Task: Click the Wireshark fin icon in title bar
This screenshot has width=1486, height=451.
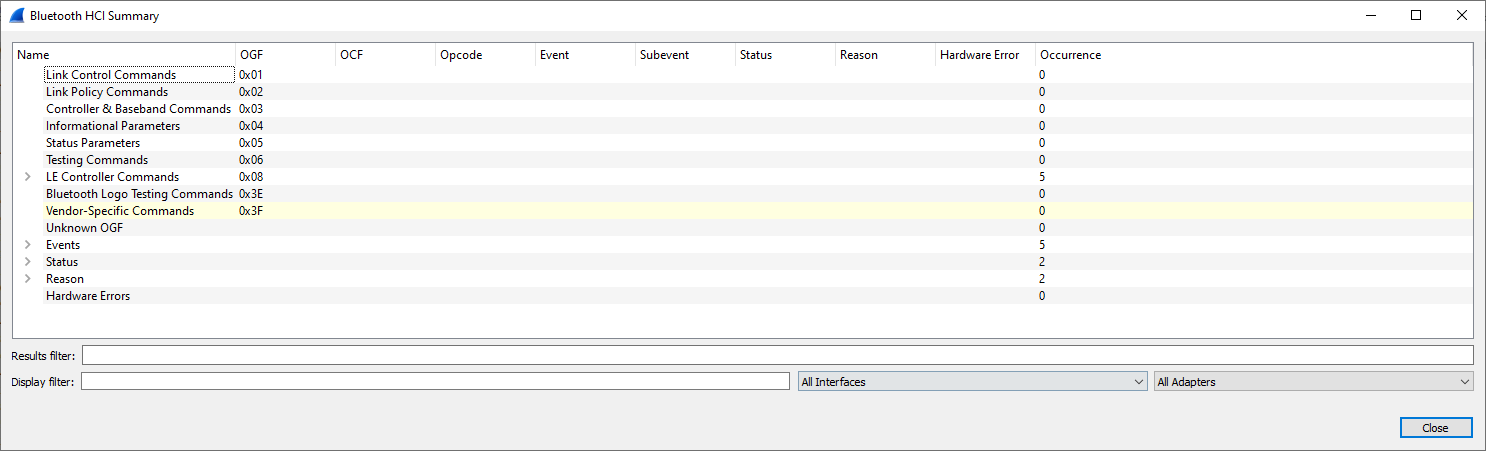Action: click(16, 16)
